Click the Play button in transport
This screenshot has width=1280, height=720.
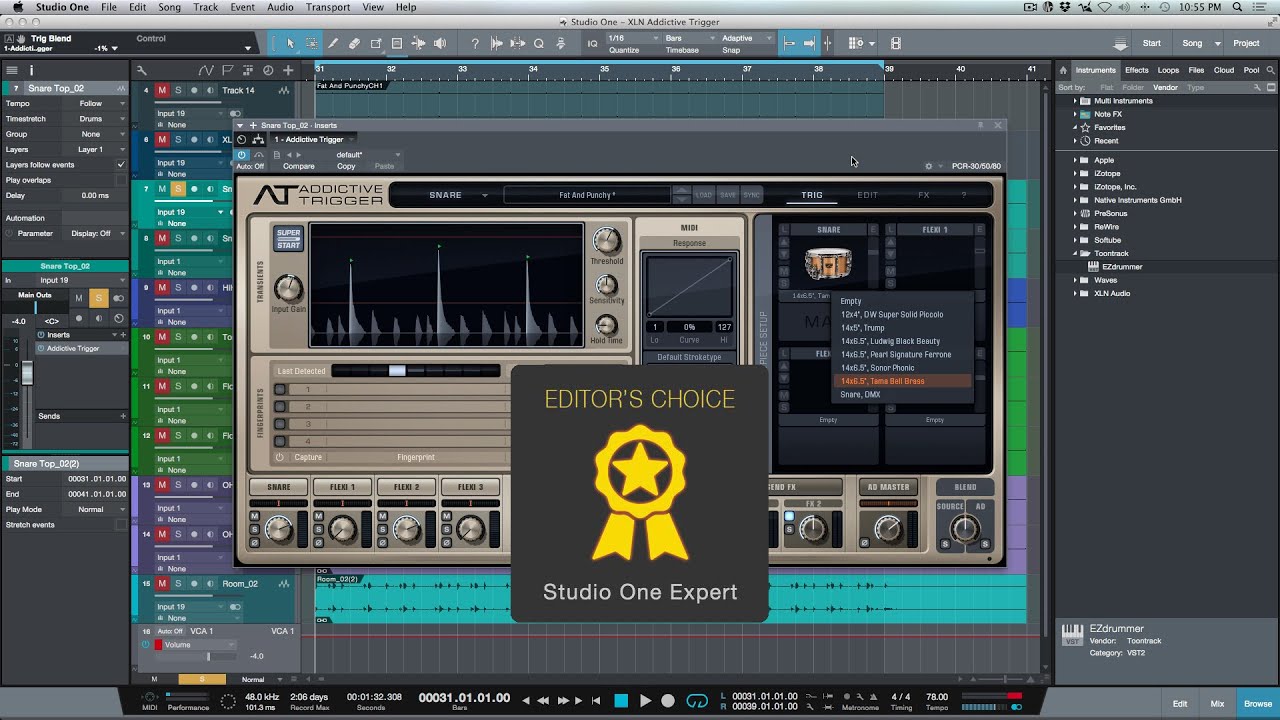(645, 701)
